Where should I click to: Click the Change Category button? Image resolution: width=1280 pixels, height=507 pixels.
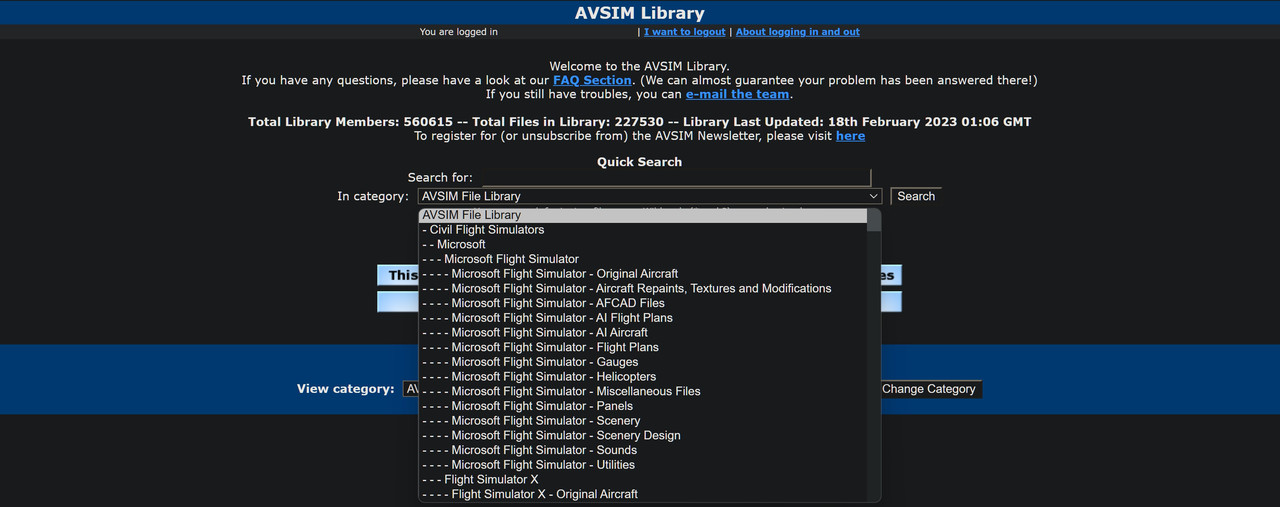(x=928, y=389)
